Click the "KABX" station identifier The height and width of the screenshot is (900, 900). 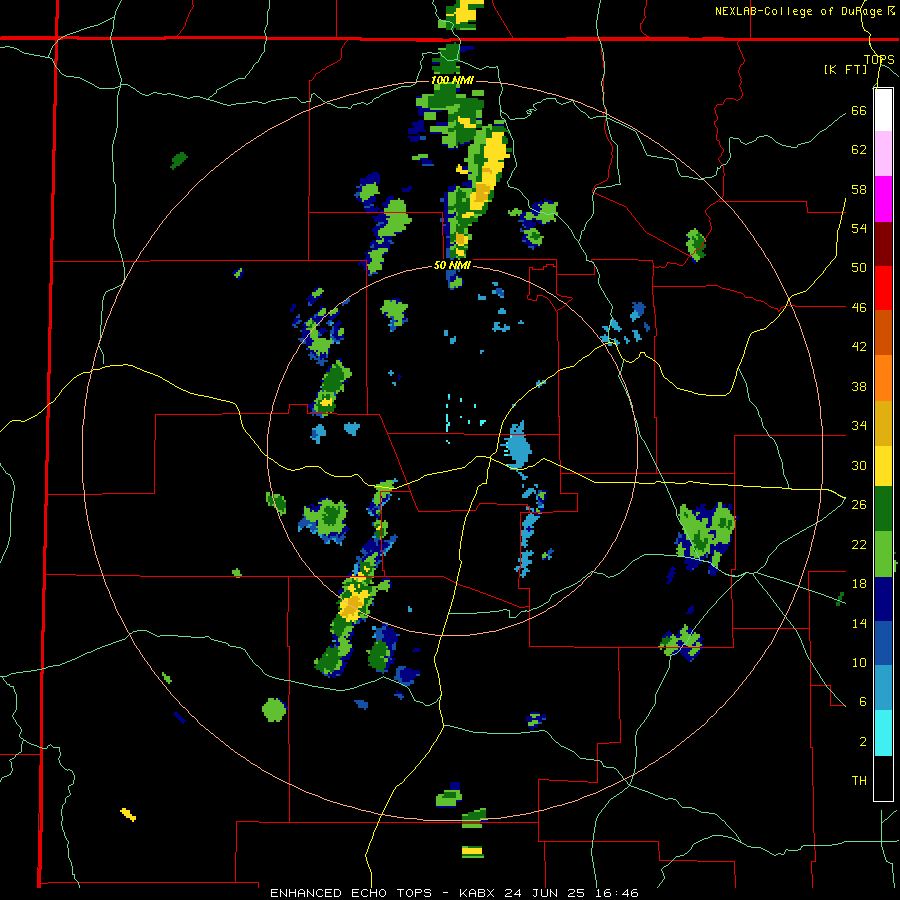tap(479, 893)
